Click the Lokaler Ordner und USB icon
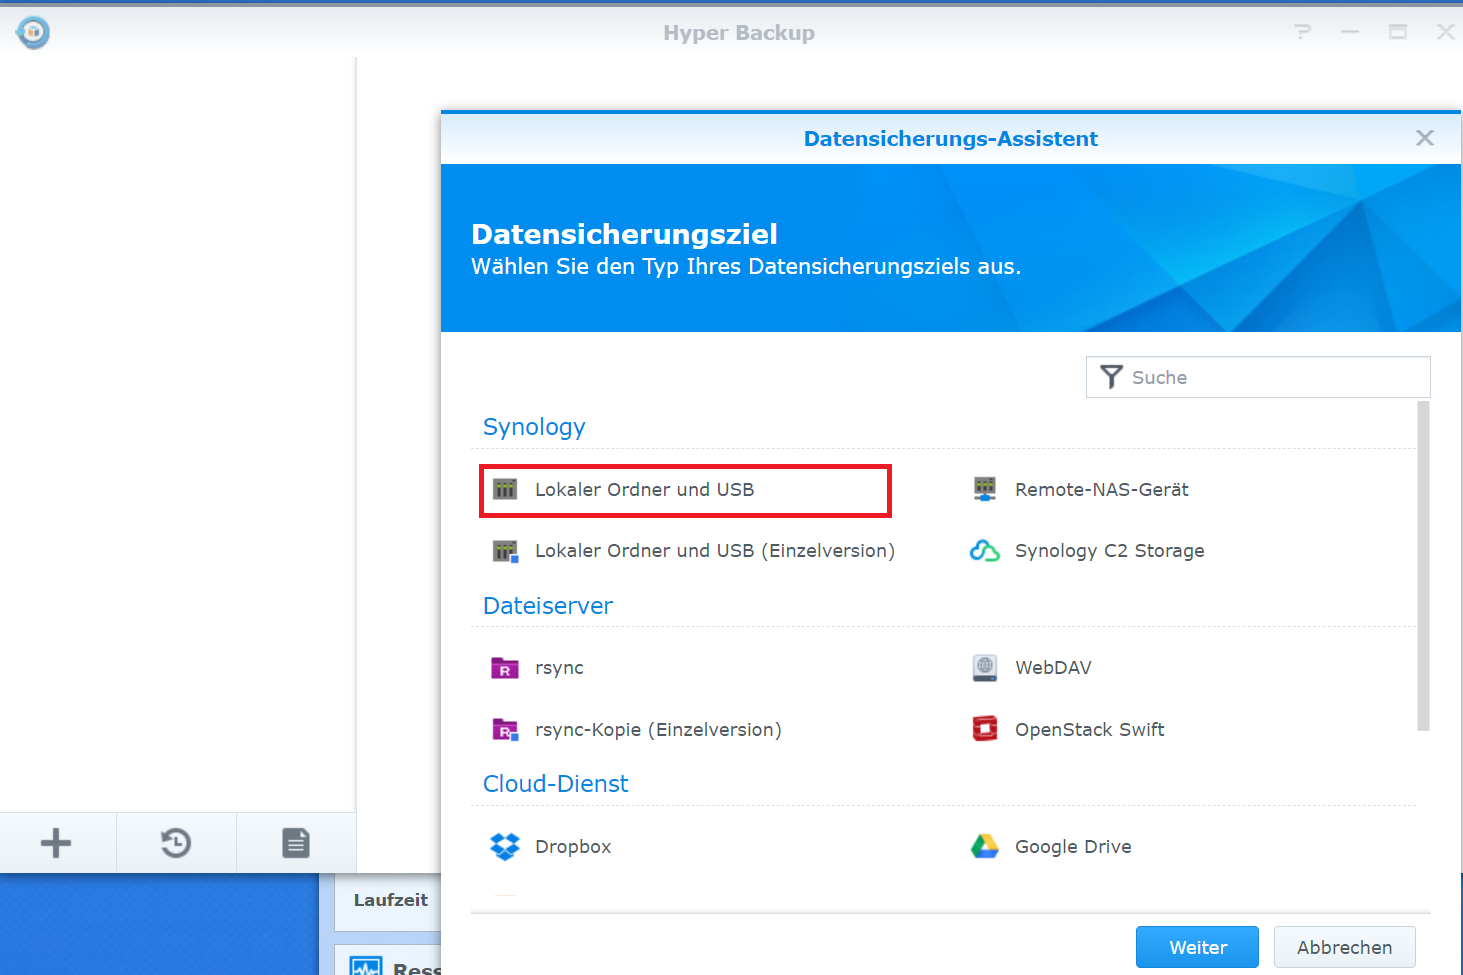 505,490
